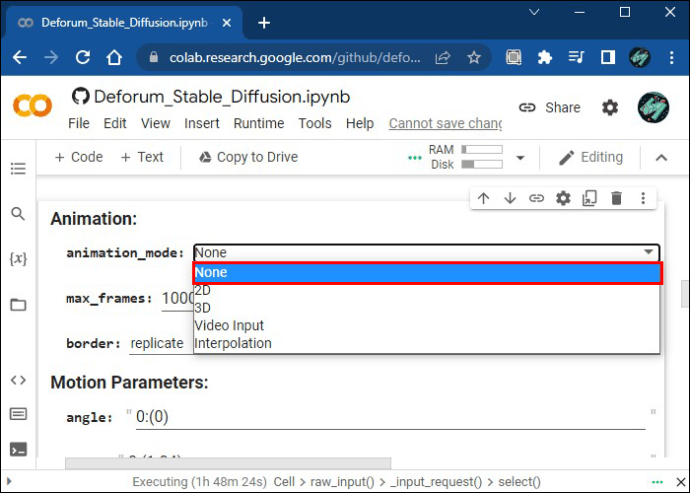Open Chrome tab search chevron
This screenshot has width=690, height=493.
coord(534,12)
